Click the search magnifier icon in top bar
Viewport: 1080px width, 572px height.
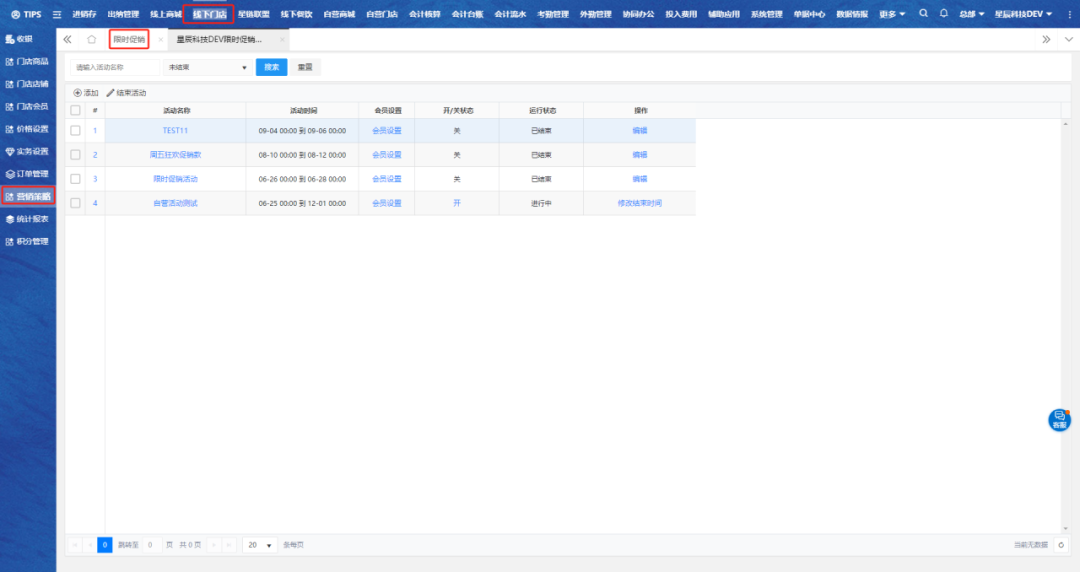coord(923,14)
